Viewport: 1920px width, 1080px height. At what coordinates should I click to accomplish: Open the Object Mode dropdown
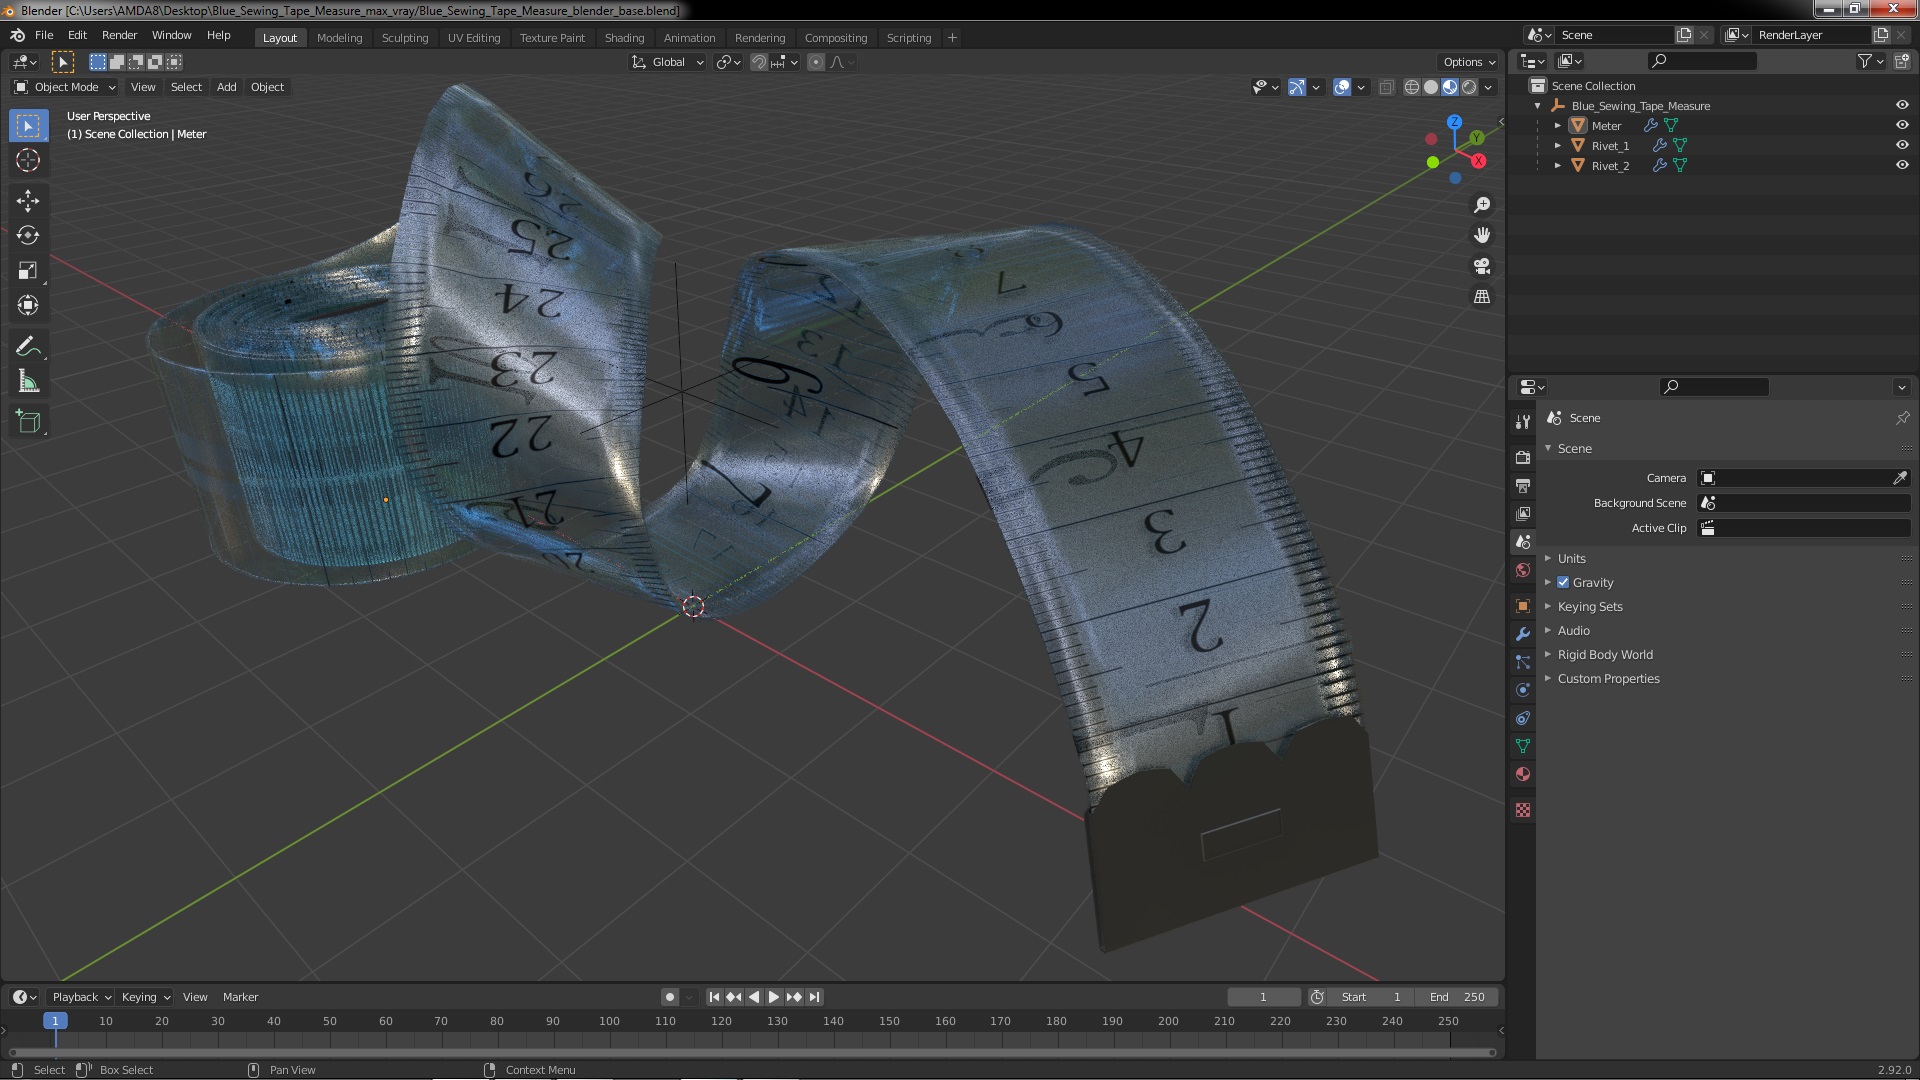(x=65, y=87)
